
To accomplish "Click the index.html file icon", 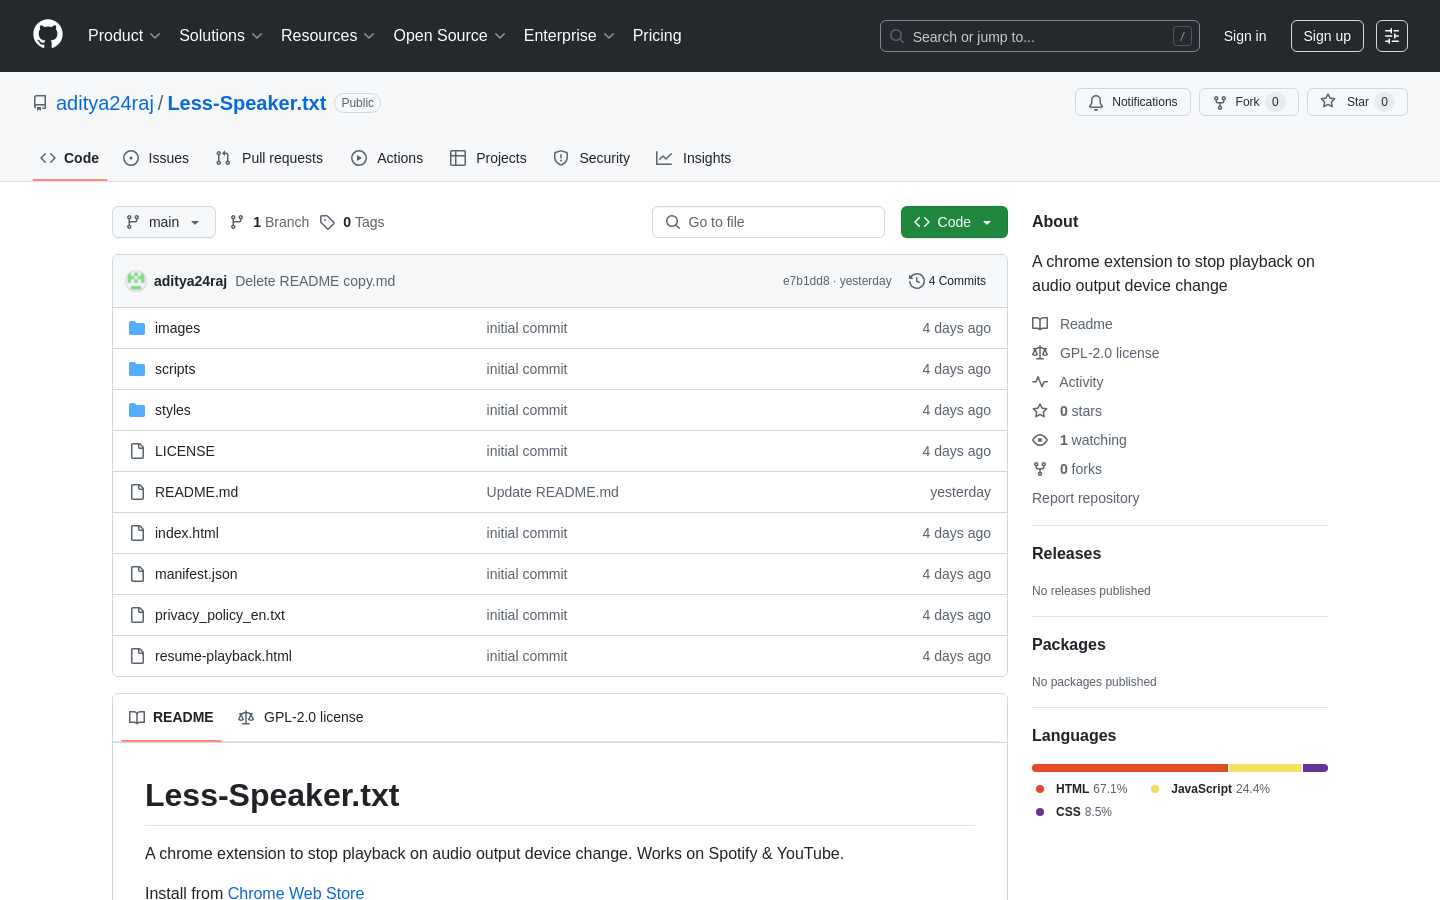I will (x=137, y=533).
